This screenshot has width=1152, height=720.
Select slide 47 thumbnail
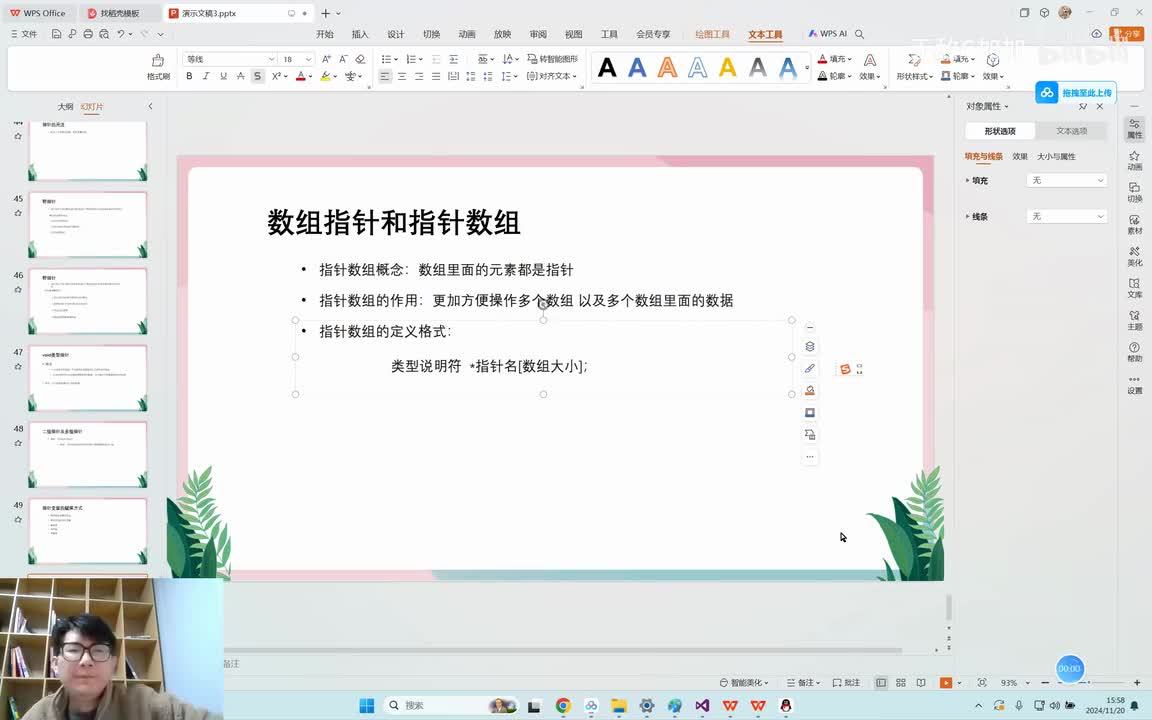(x=87, y=378)
